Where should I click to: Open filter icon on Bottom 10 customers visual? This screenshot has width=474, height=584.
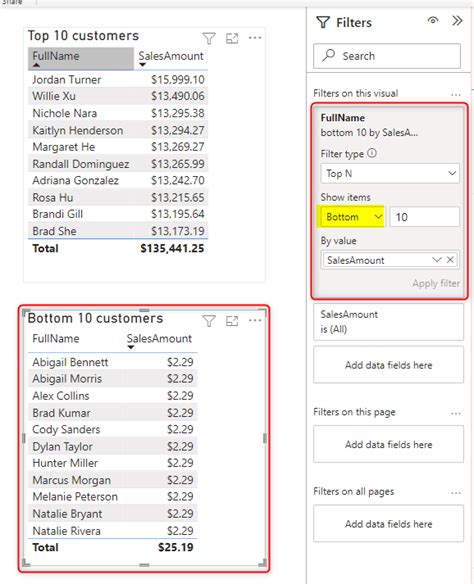(x=209, y=321)
